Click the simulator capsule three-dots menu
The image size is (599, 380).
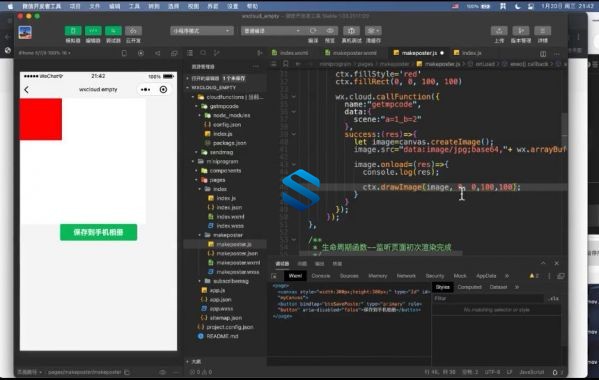pos(146,90)
